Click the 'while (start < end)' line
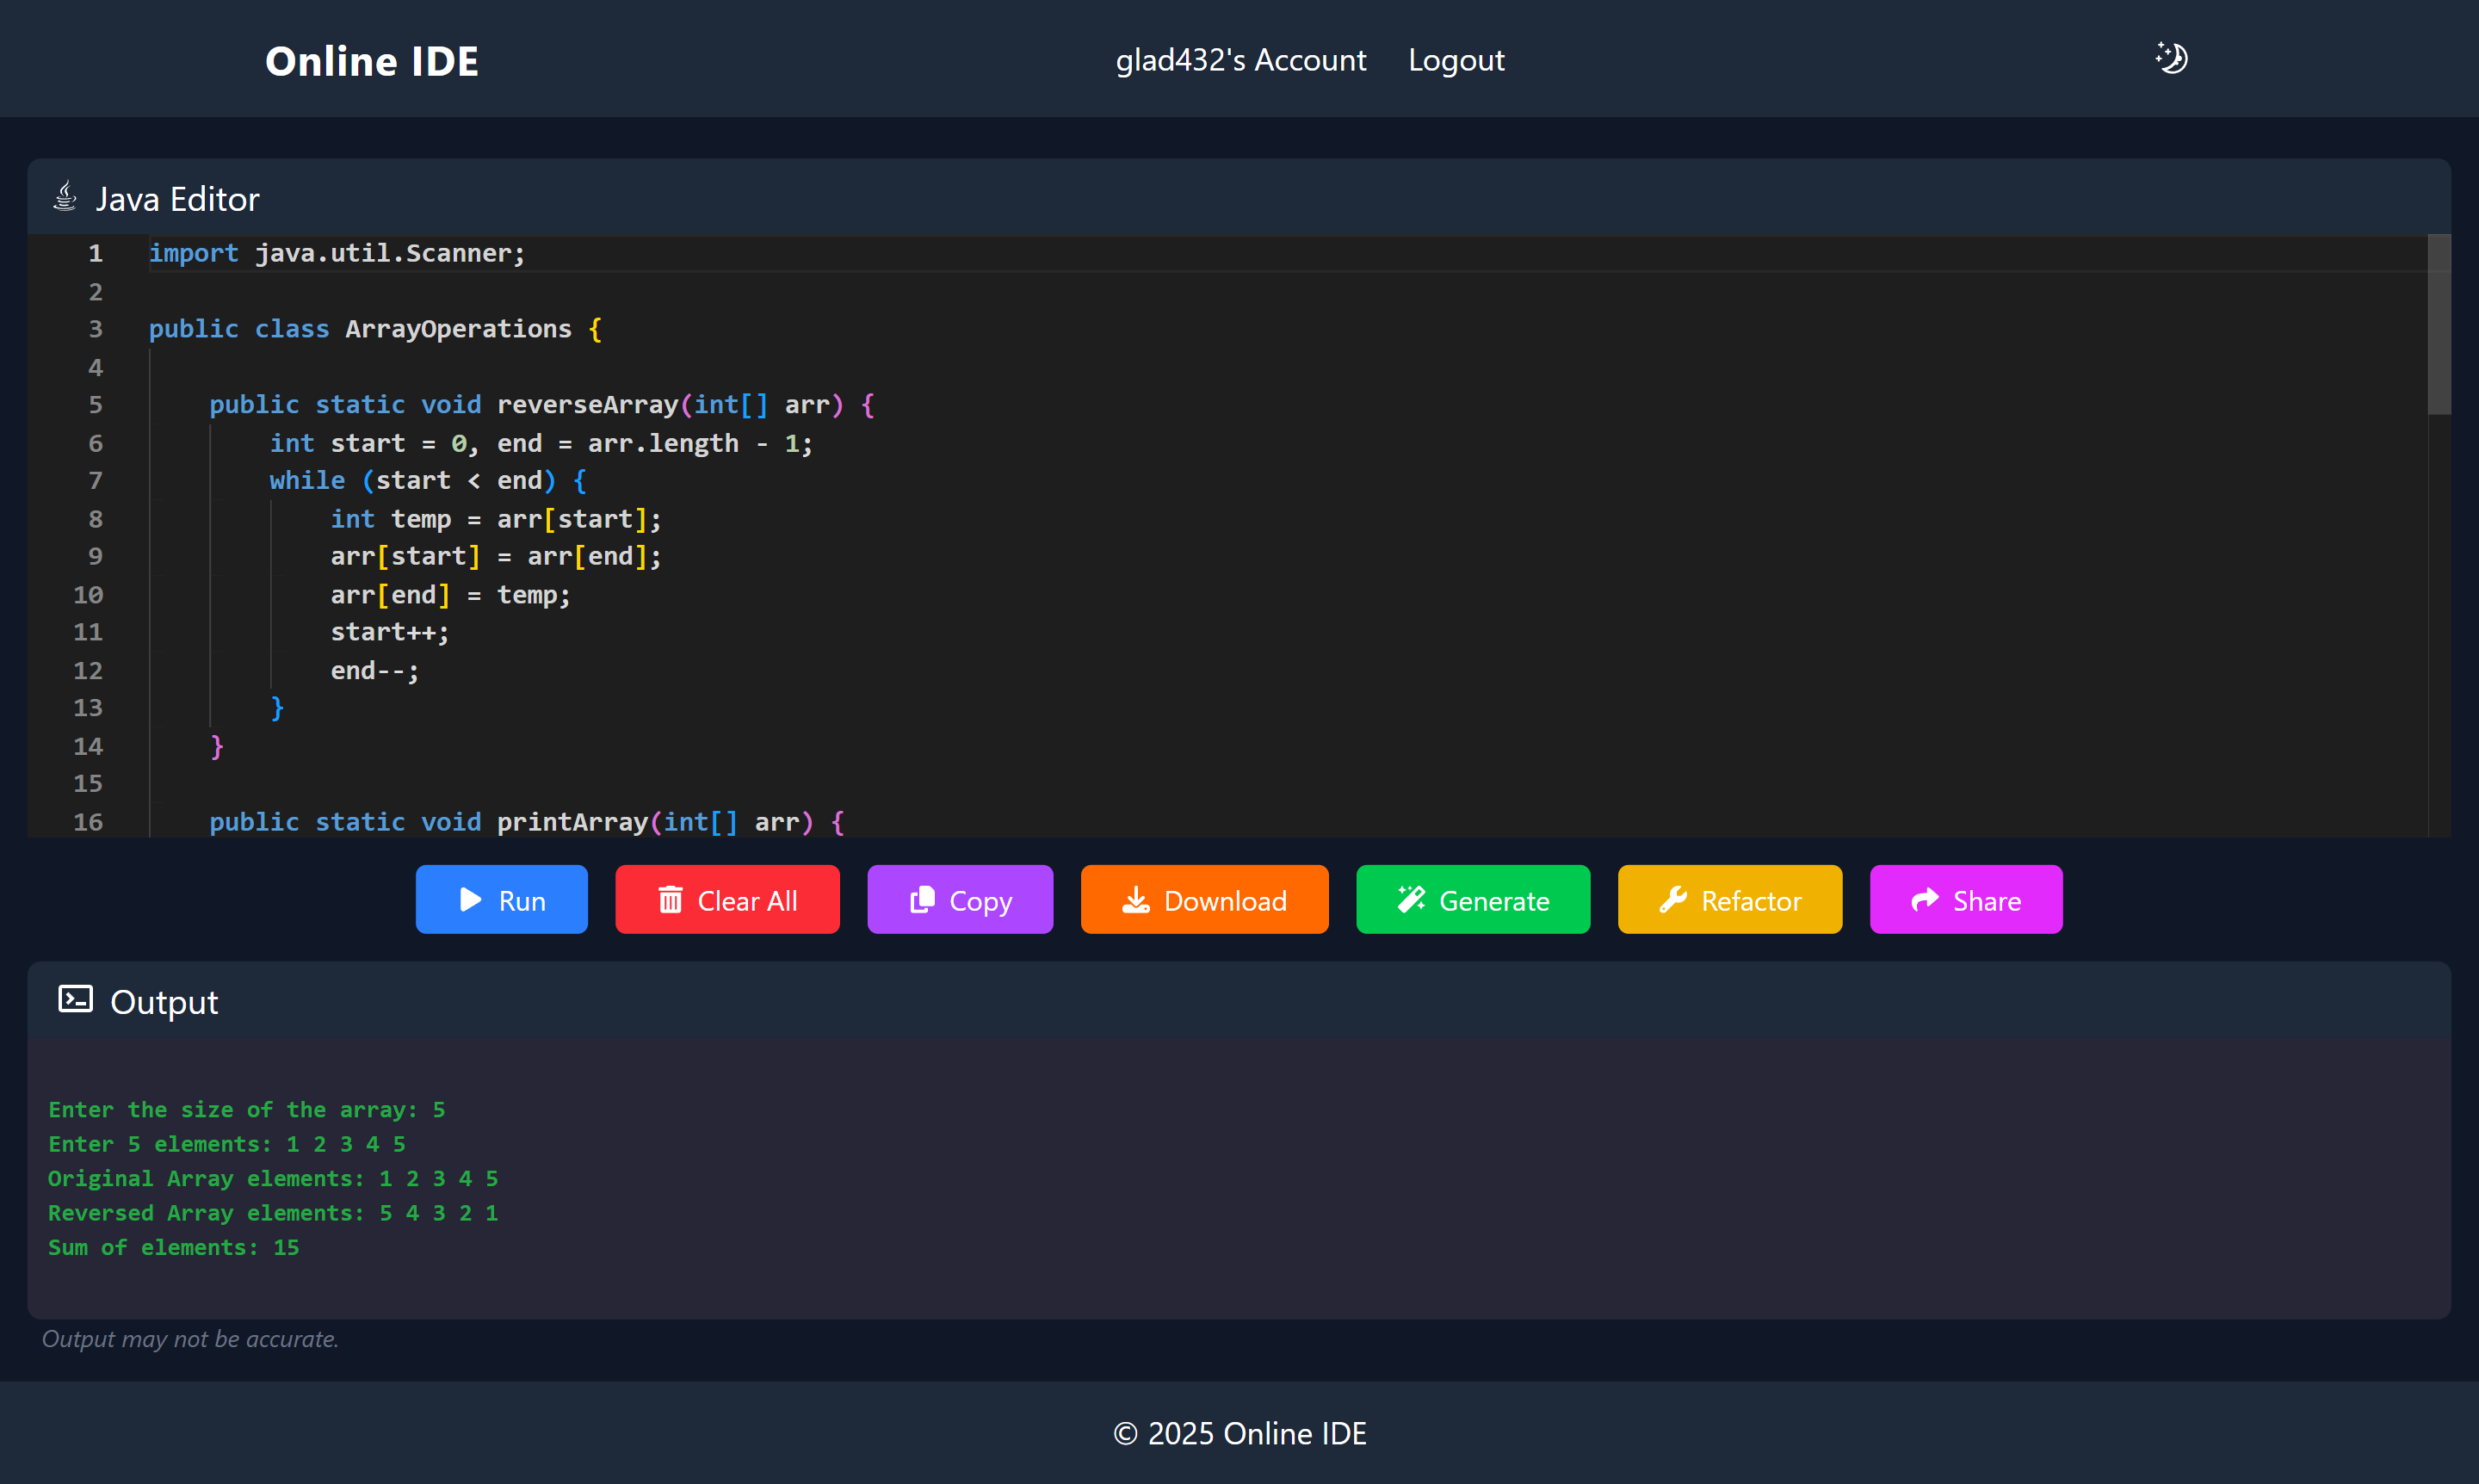The image size is (2479, 1484). pyautogui.click(x=428, y=481)
